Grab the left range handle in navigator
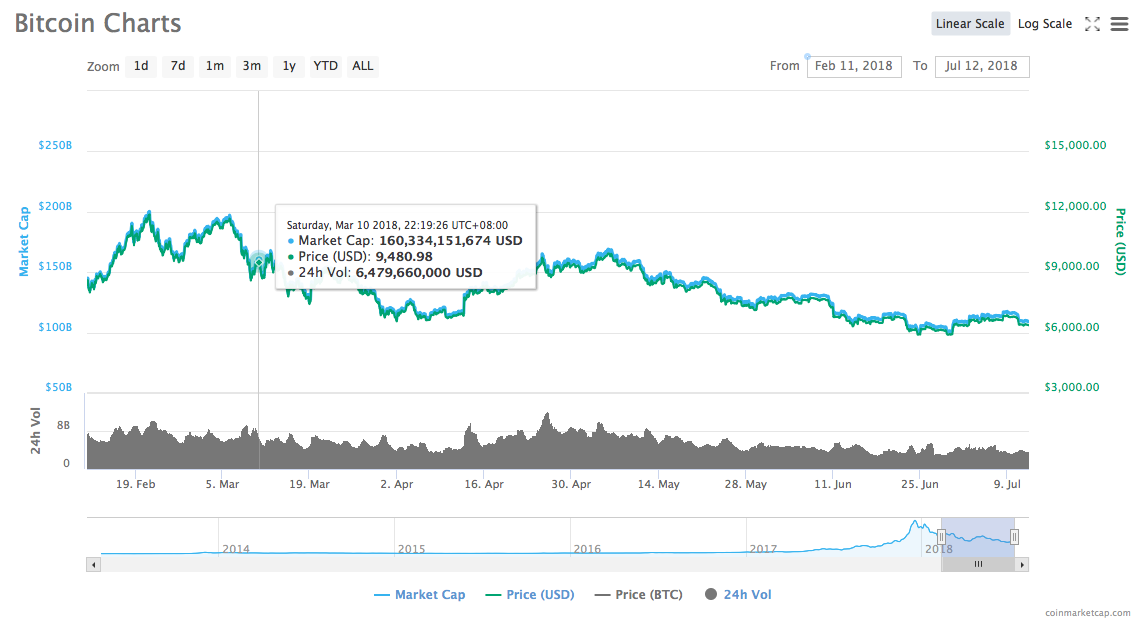This screenshot has height=621, width=1141. pyautogui.click(x=941, y=537)
